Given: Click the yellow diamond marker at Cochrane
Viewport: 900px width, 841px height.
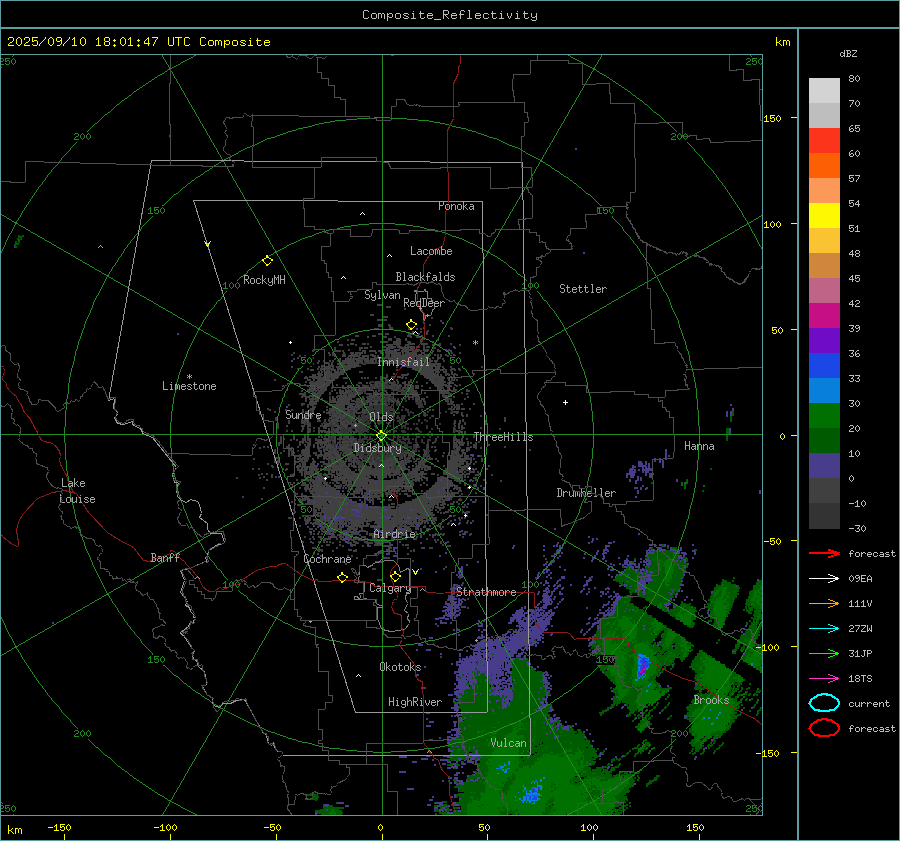Looking at the screenshot, I should click(x=342, y=577).
